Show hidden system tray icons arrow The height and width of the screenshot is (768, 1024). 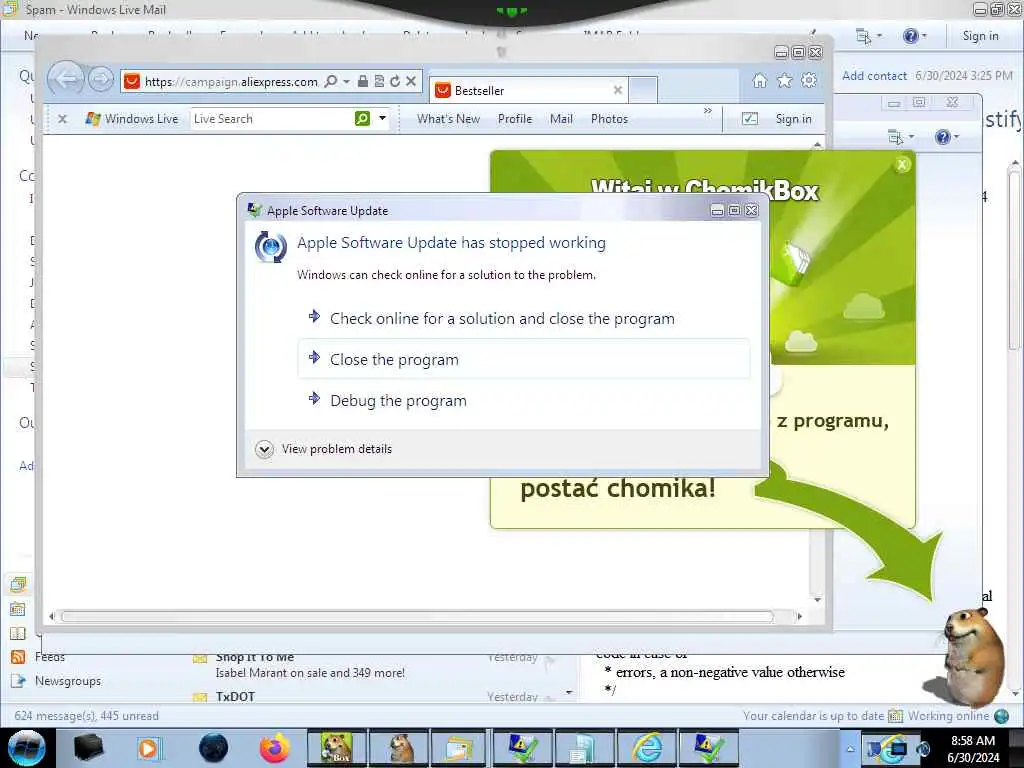[x=850, y=749]
